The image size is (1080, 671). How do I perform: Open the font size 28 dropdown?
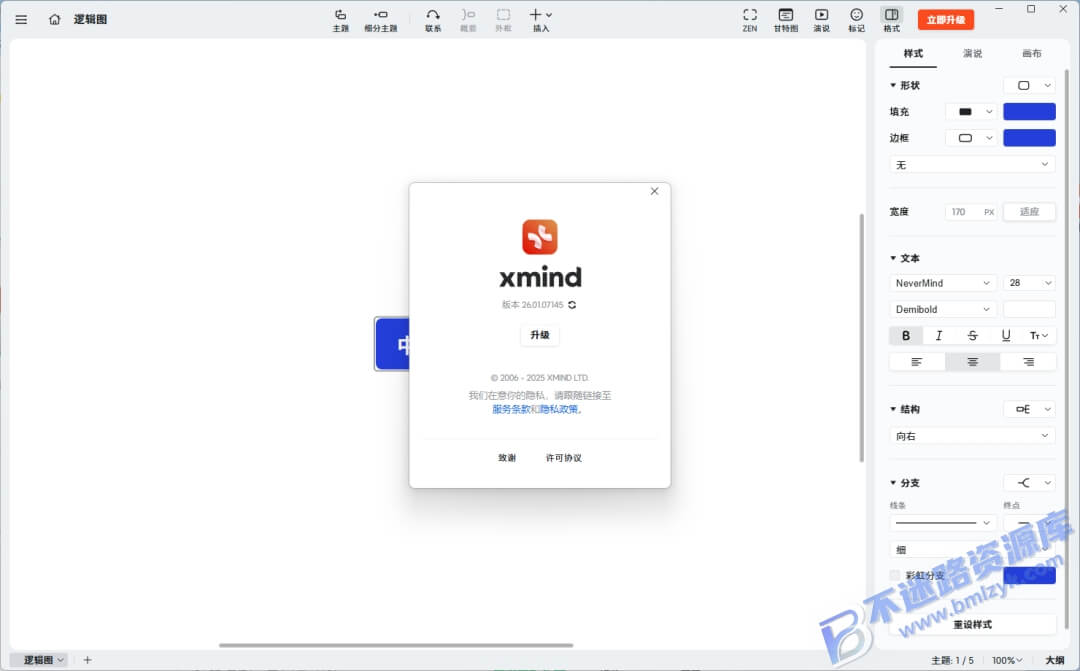(x=1029, y=283)
